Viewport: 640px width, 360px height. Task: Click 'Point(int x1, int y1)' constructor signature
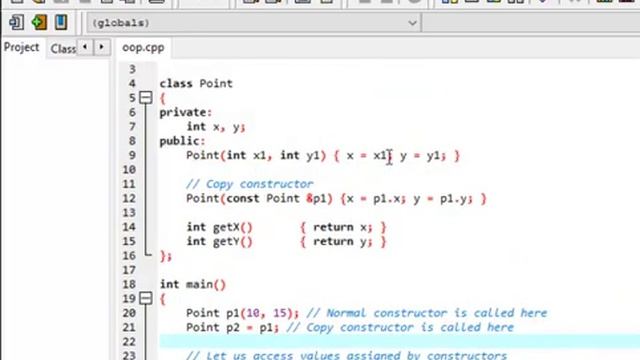[256, 156]
